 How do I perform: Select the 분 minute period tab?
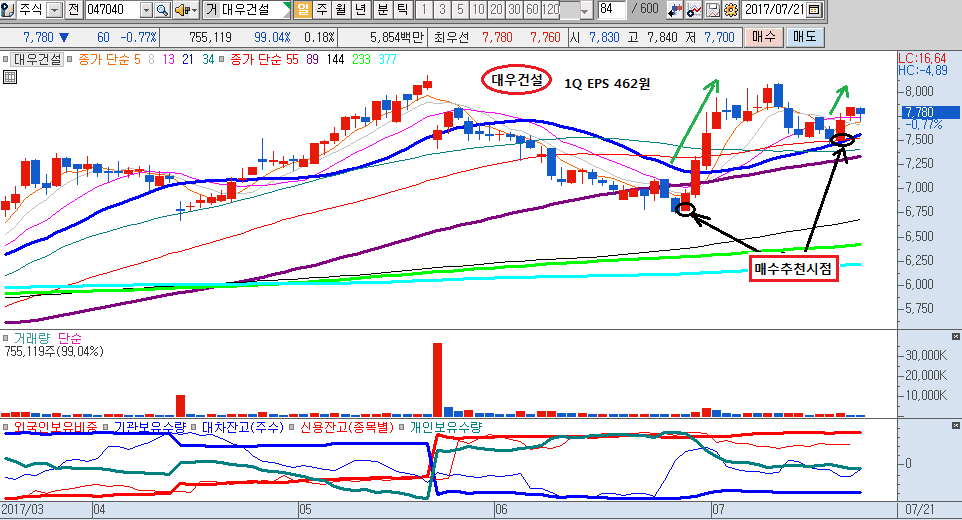pos(383,10)
